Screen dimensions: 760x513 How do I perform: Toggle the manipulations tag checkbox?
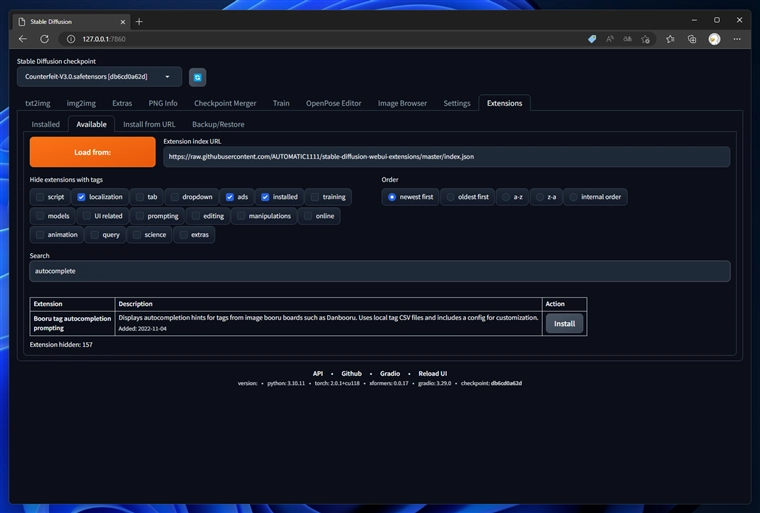click(x=241, y=216)
